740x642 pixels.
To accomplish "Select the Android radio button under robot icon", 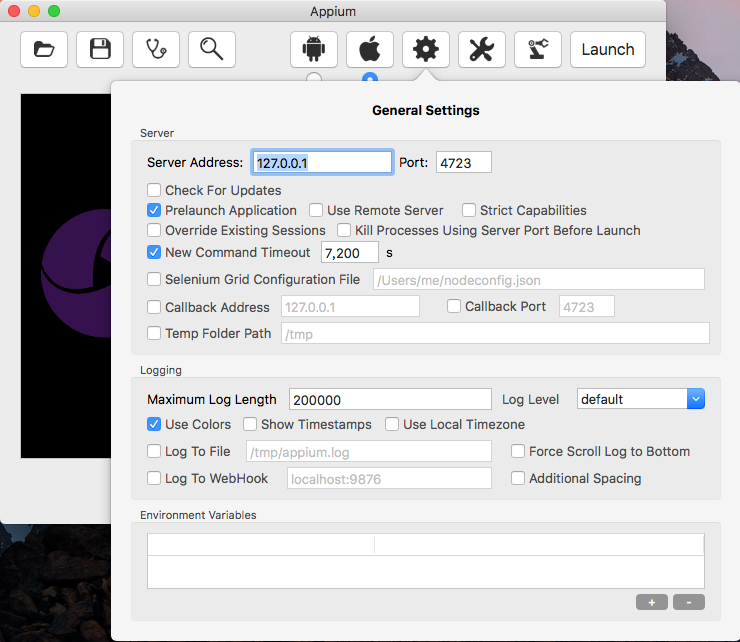I will pos(314,77).
